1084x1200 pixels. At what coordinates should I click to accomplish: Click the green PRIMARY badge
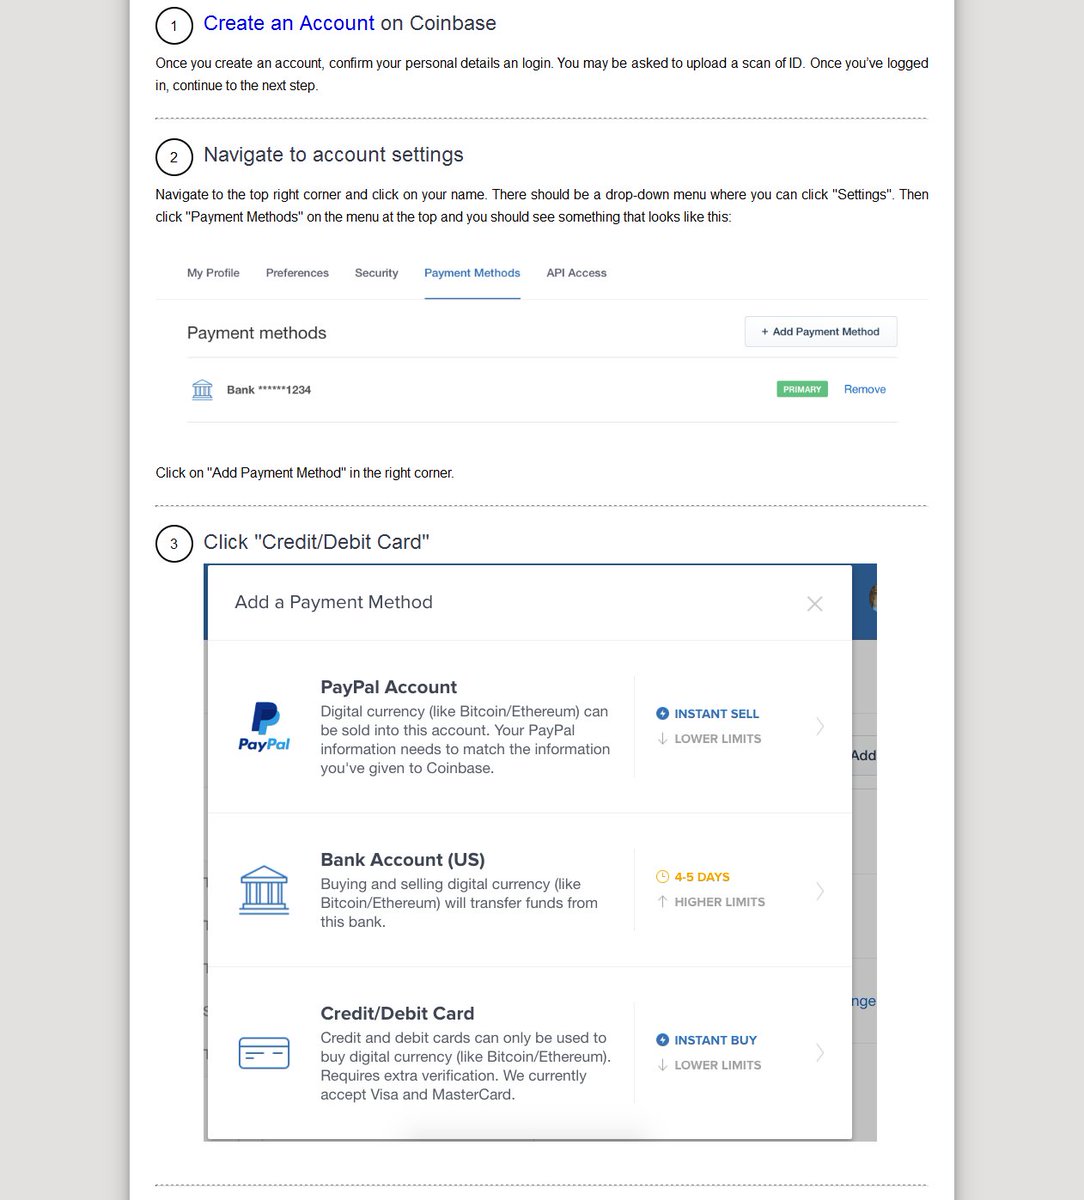coord(802,389)
